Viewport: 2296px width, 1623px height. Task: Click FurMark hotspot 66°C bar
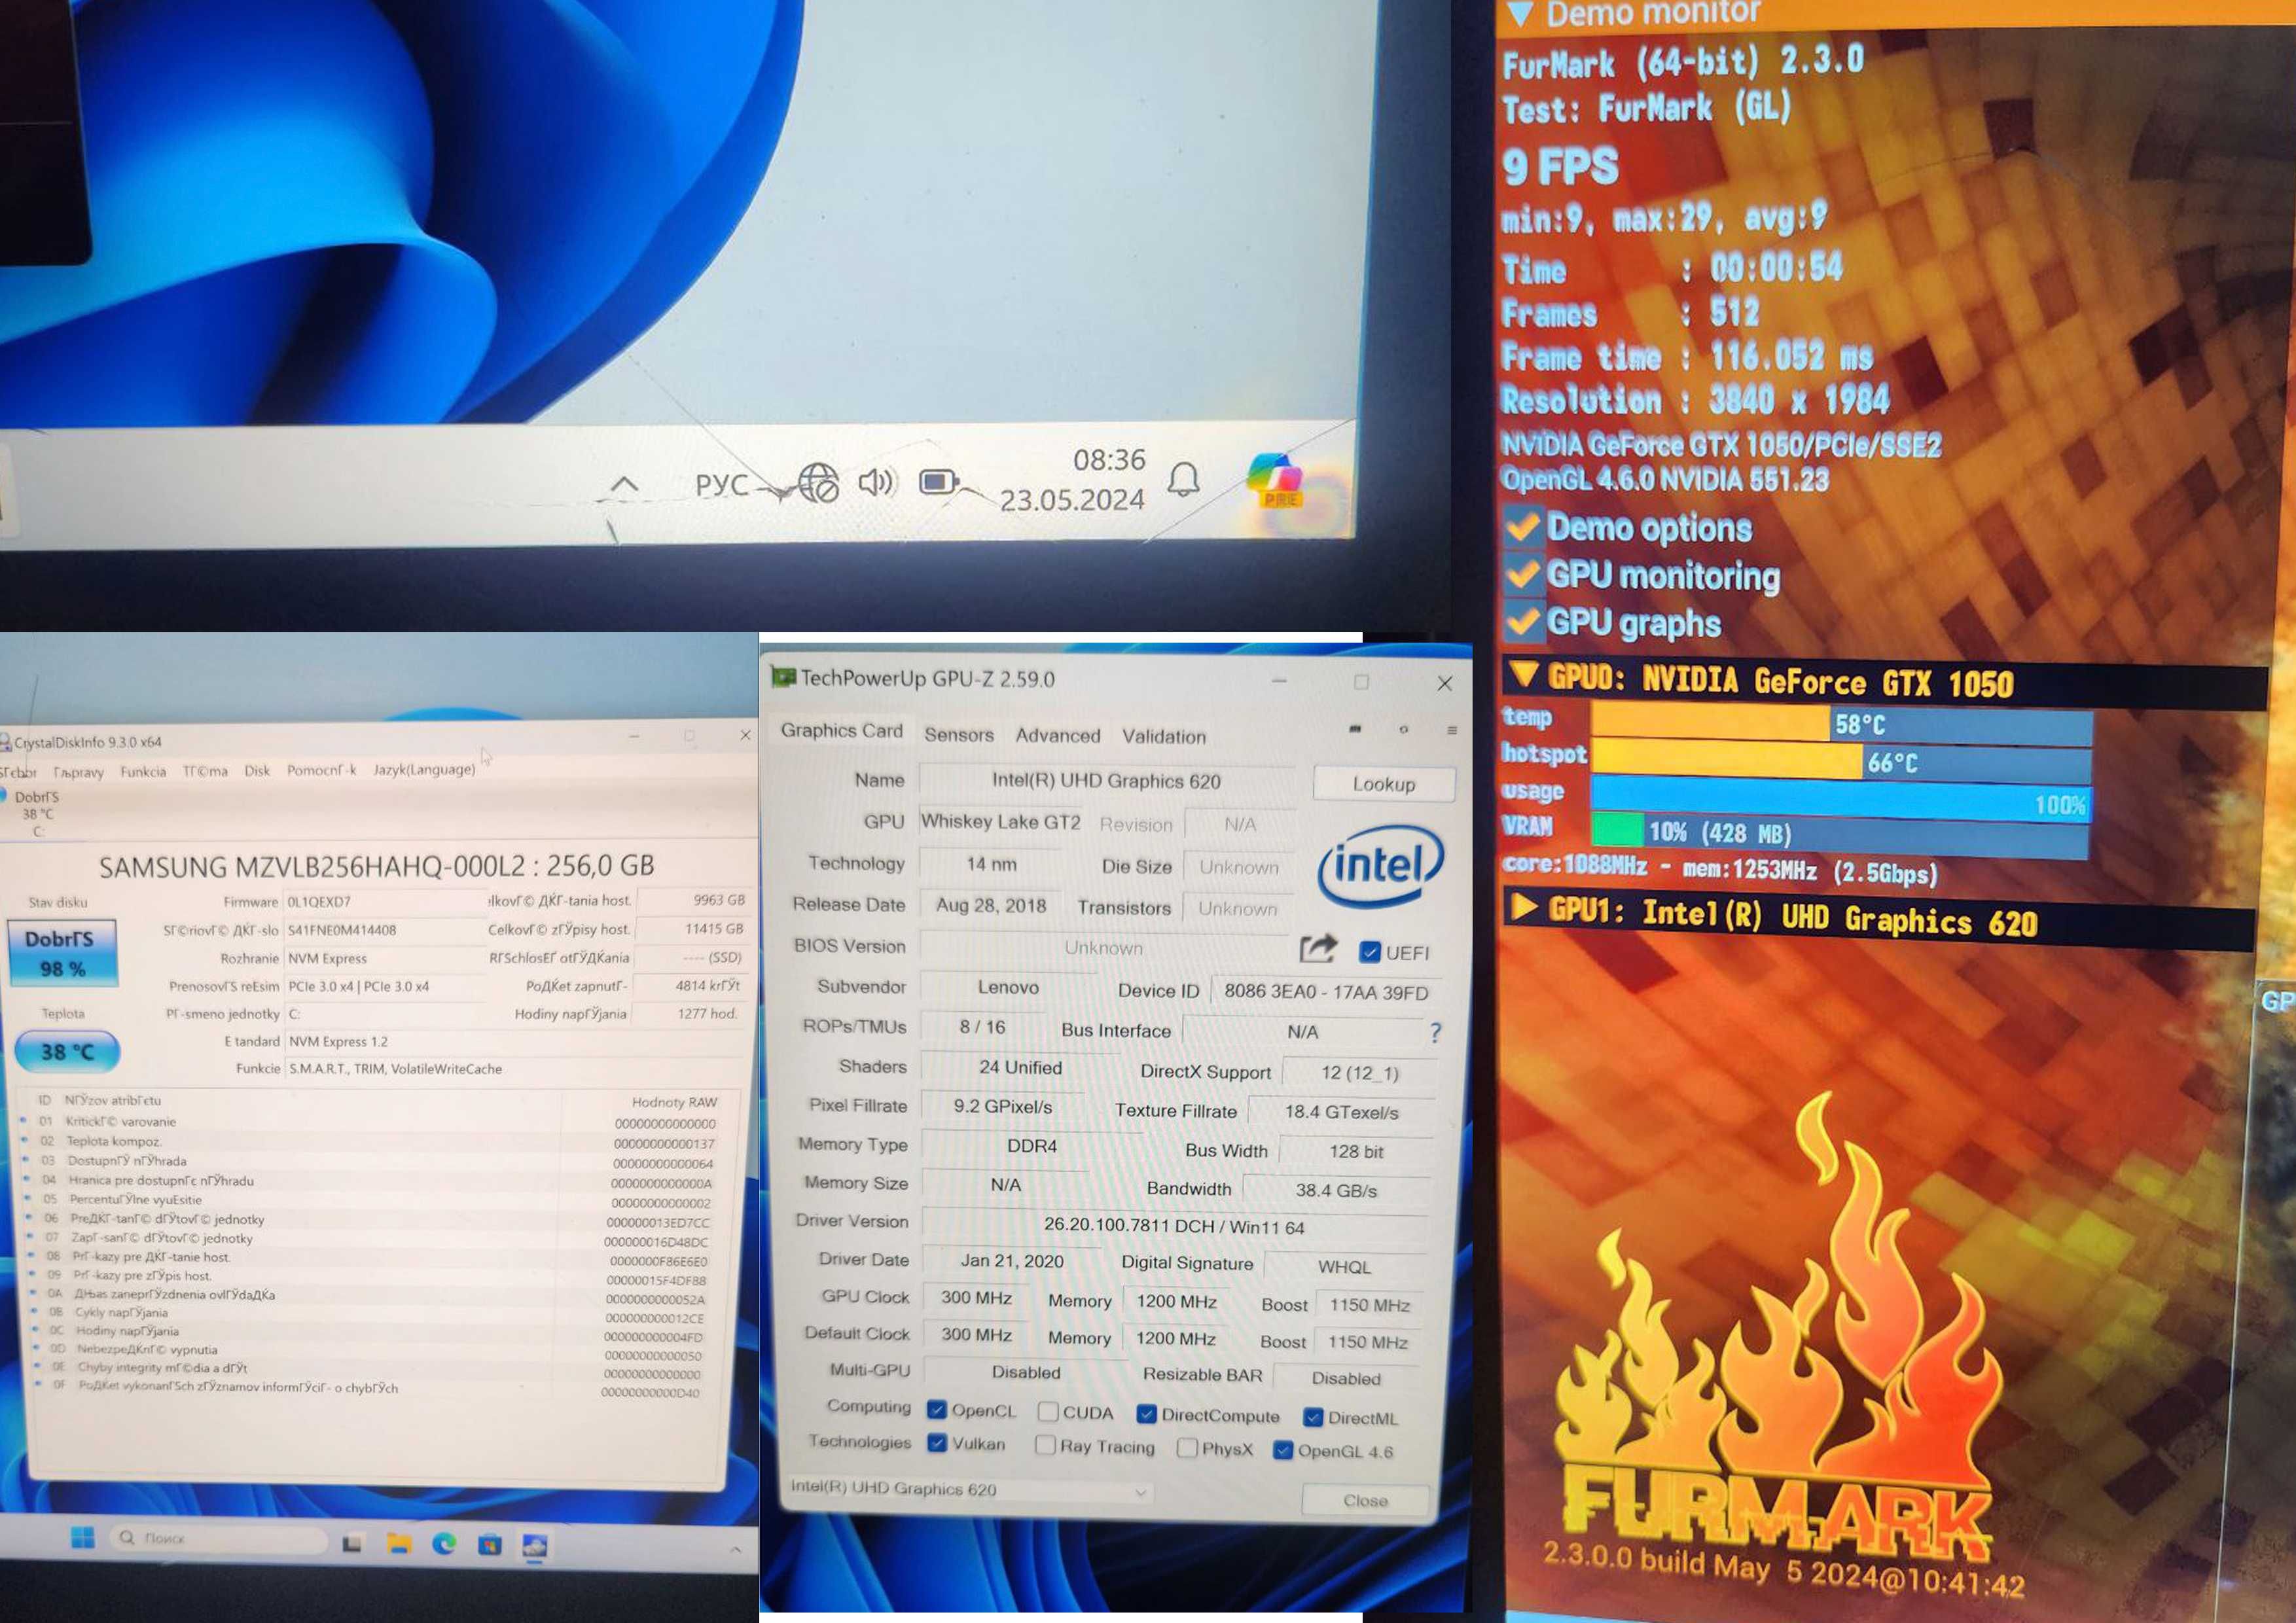[x=1841, y=762]
